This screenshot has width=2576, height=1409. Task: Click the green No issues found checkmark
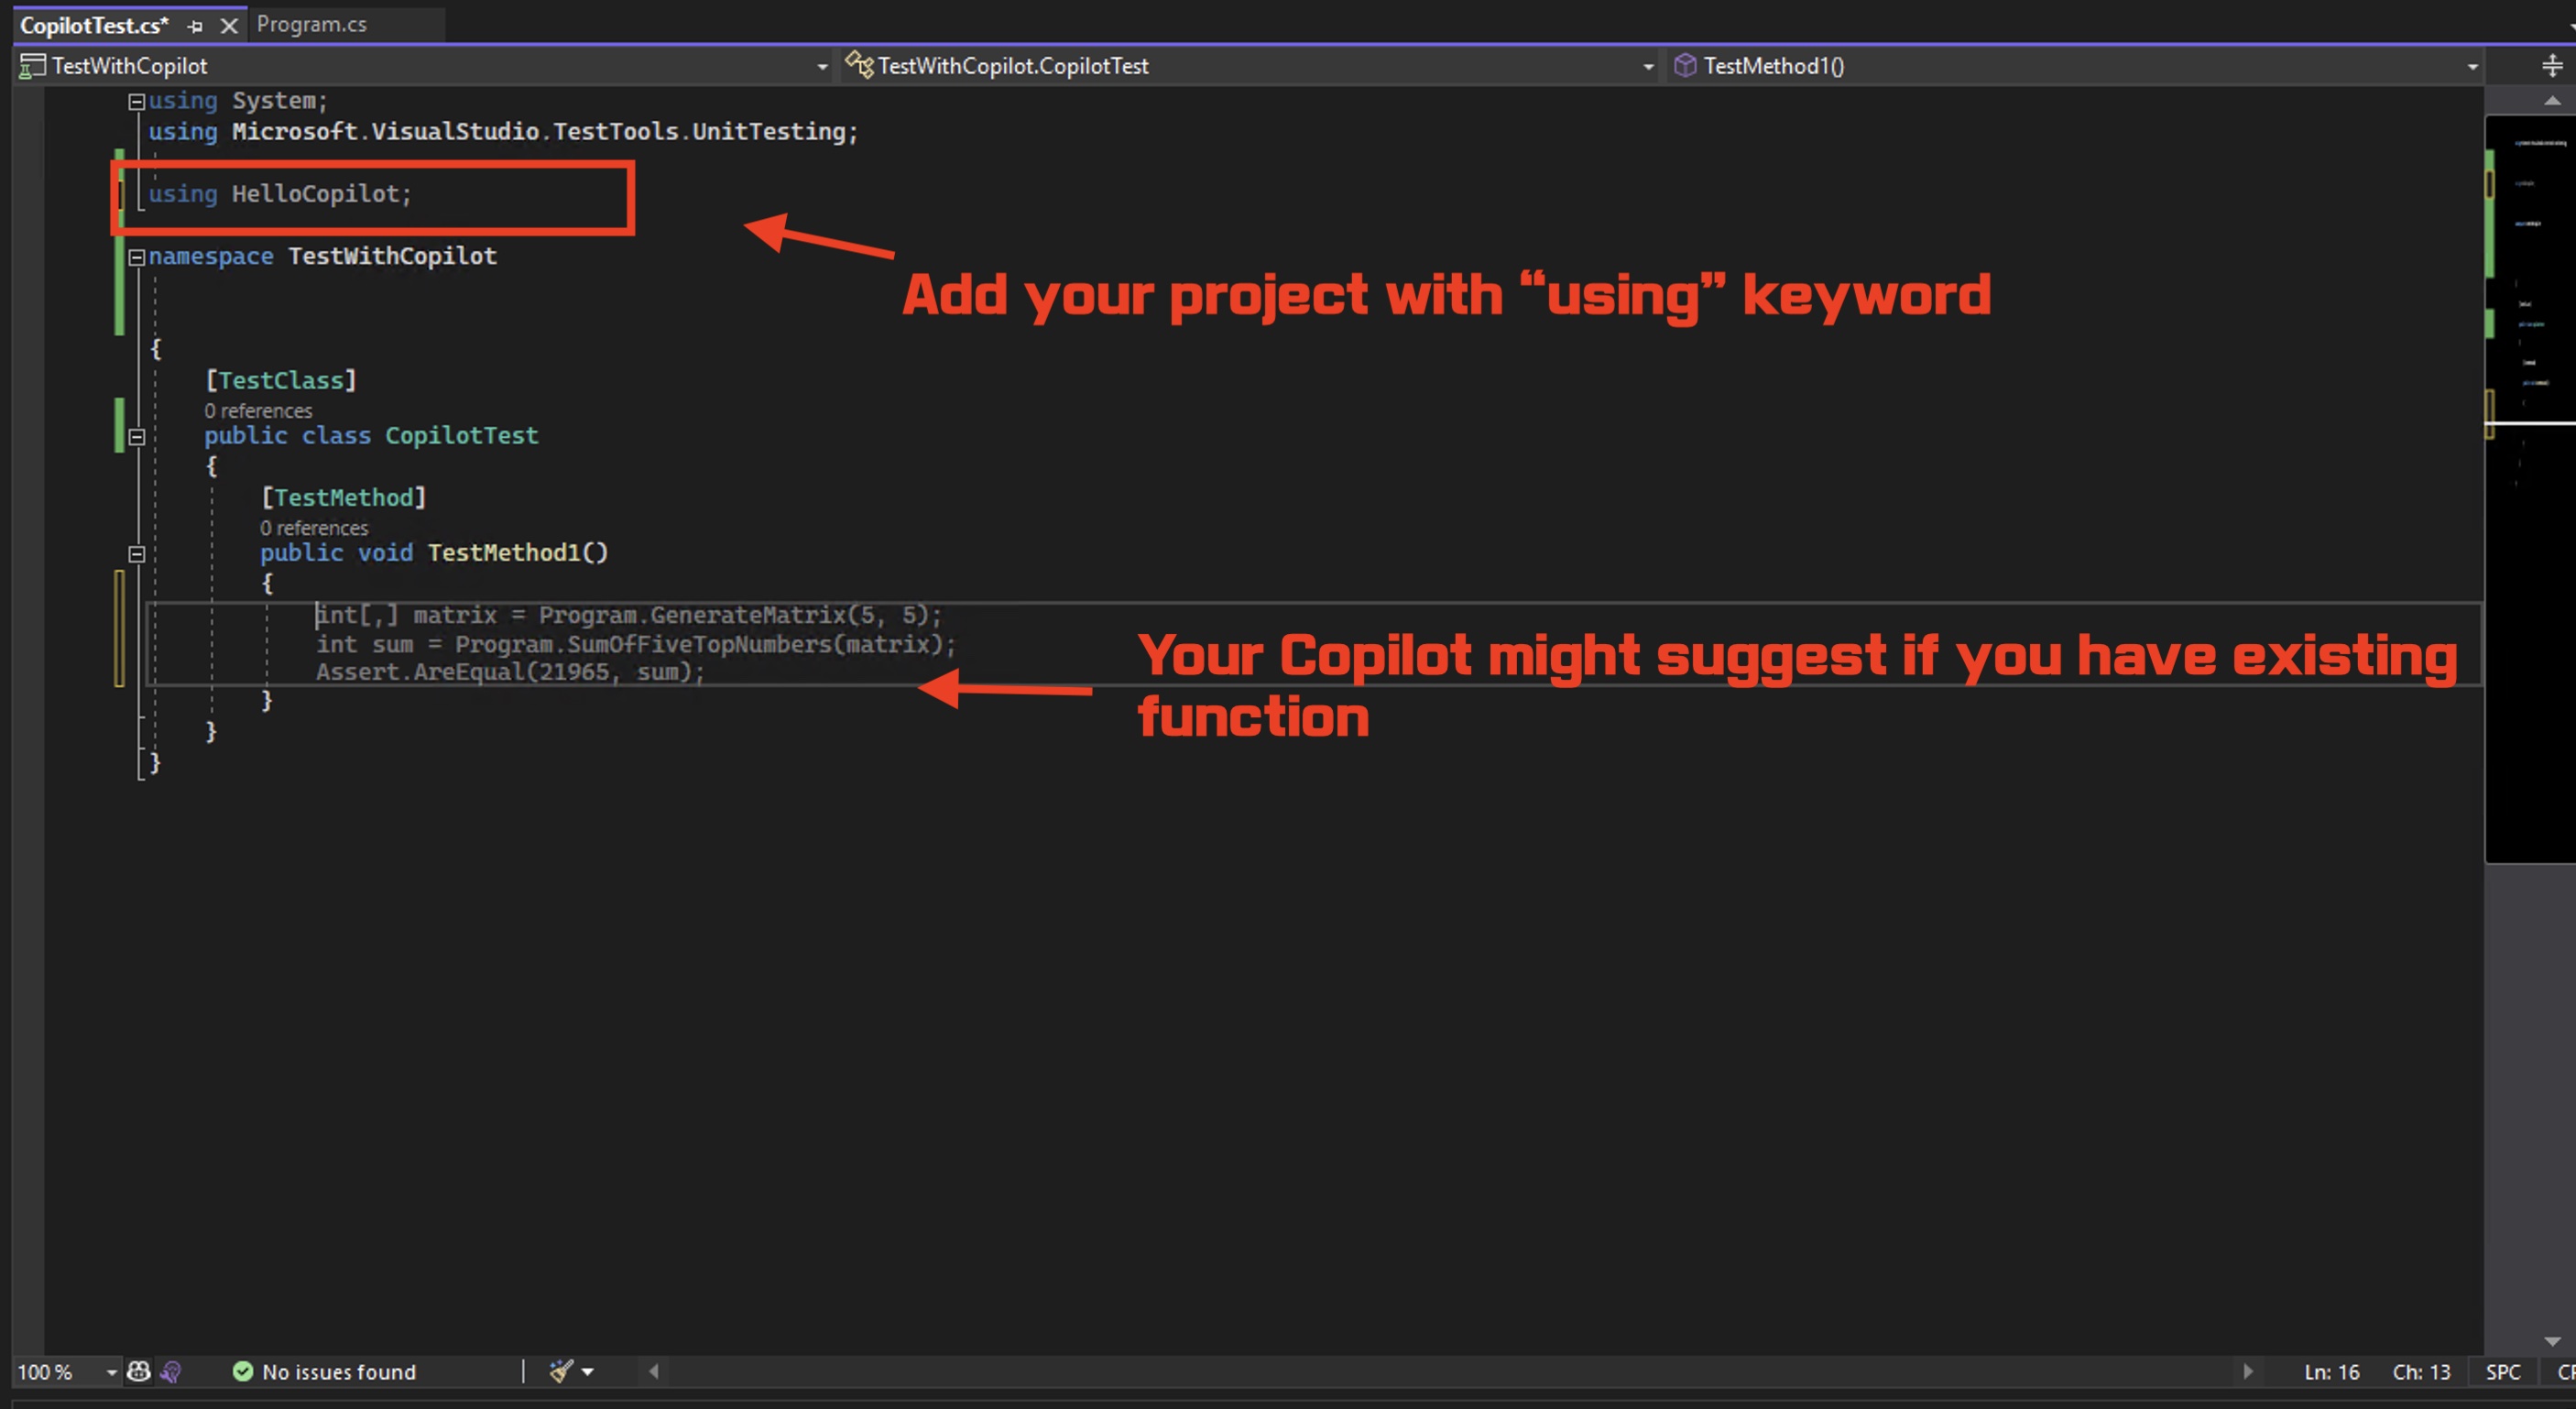click(242, 1371)
